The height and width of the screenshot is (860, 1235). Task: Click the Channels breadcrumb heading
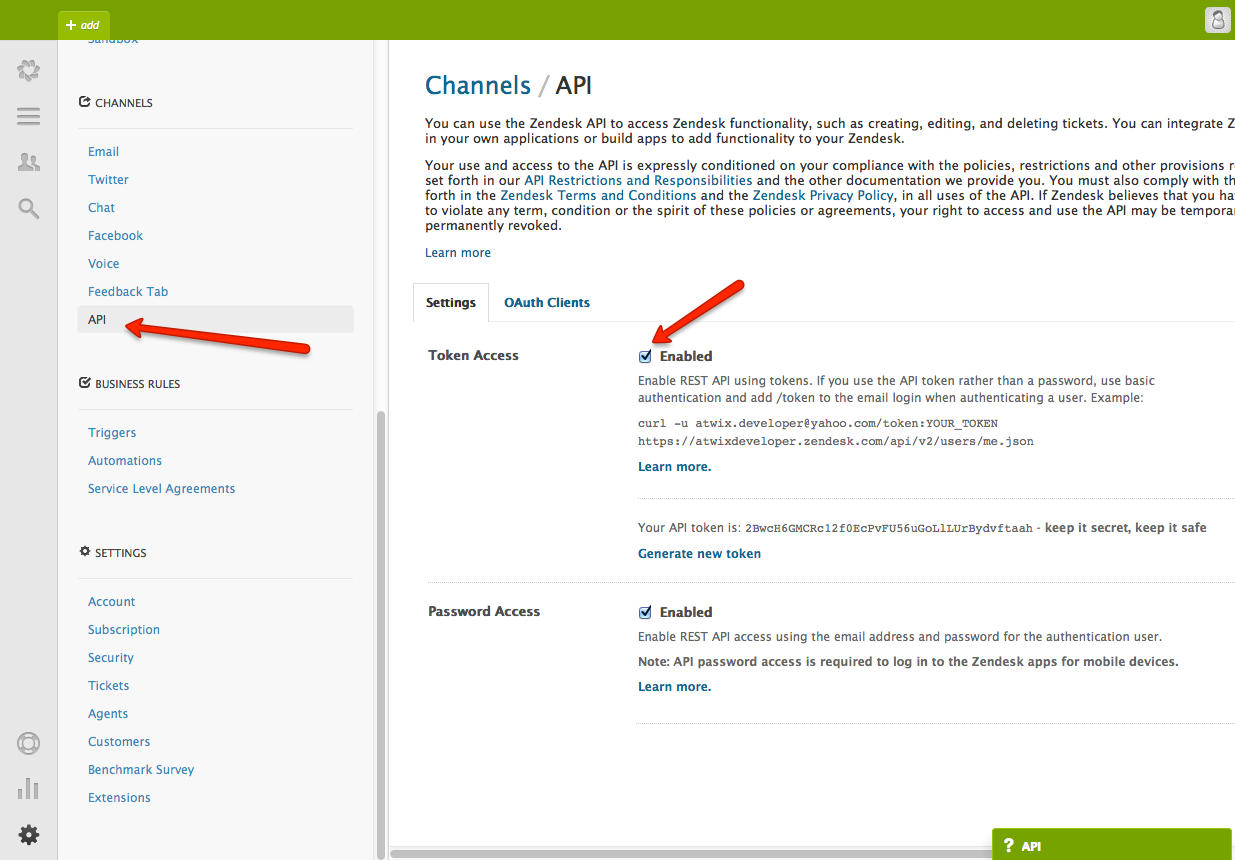(x=478, y=85)
